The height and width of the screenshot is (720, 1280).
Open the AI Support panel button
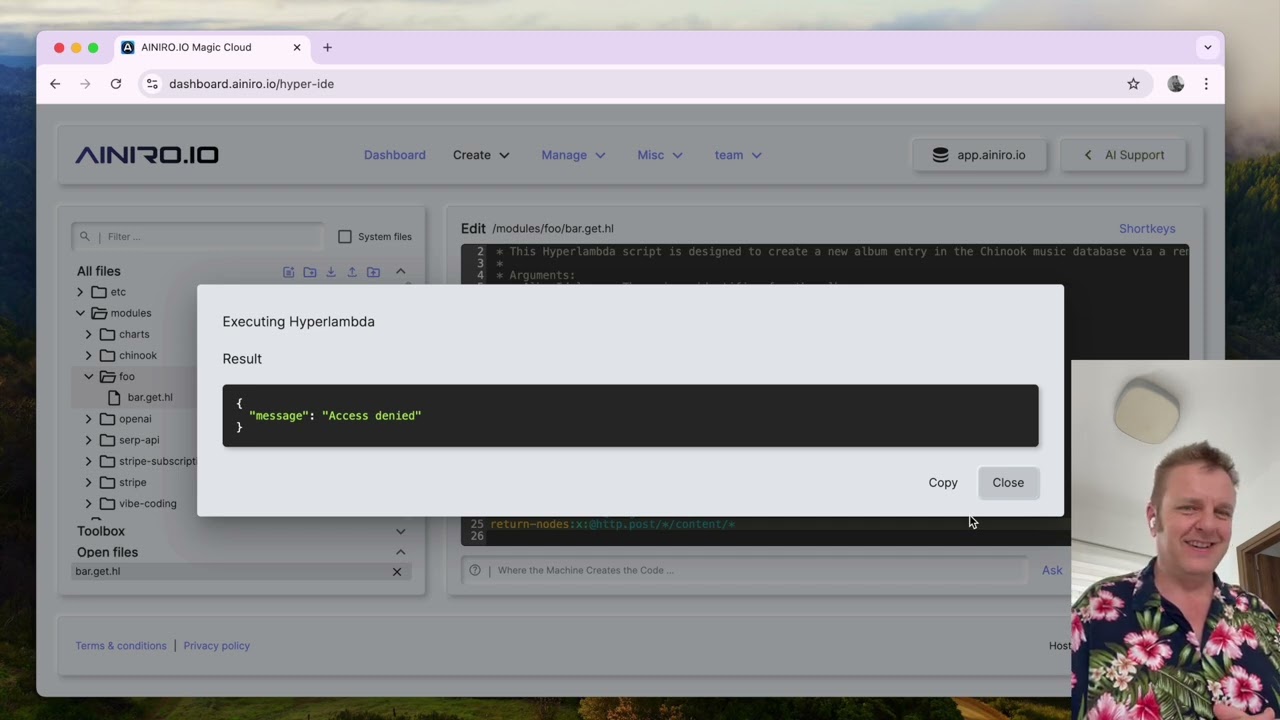pyautogui.click(x=1124, y=155)
